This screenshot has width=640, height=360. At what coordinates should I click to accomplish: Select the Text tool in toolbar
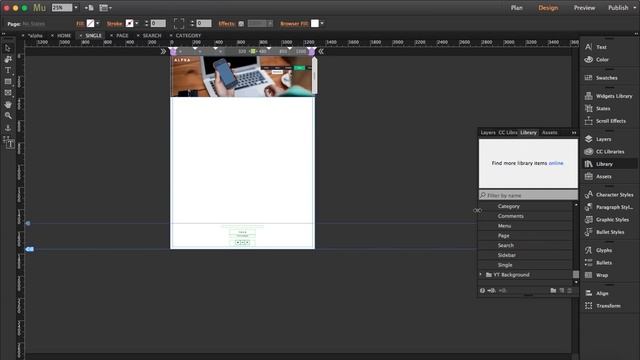click(x=8, y=71)
